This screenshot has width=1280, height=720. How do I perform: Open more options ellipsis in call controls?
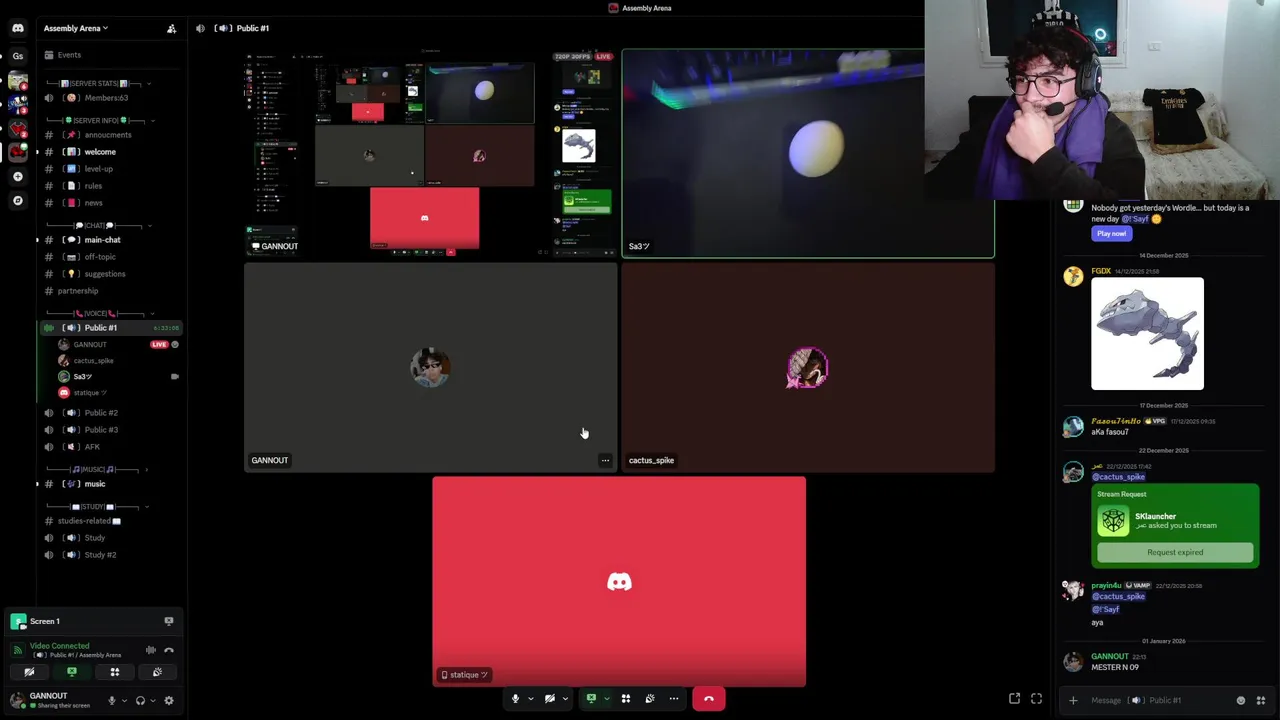[674, 699]
